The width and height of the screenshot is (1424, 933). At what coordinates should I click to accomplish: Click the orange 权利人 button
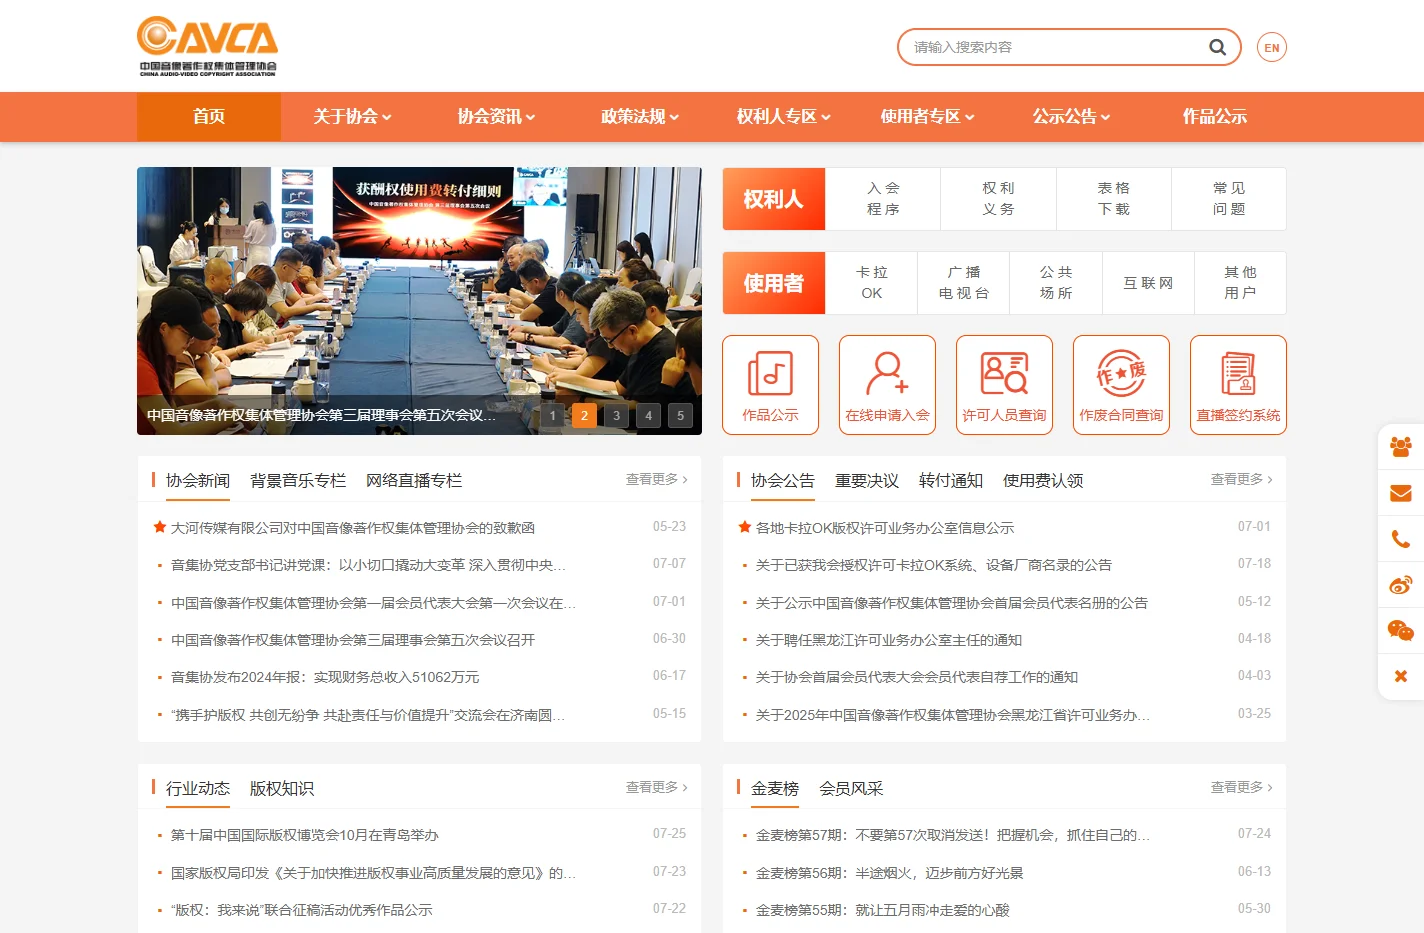point(774,199)
